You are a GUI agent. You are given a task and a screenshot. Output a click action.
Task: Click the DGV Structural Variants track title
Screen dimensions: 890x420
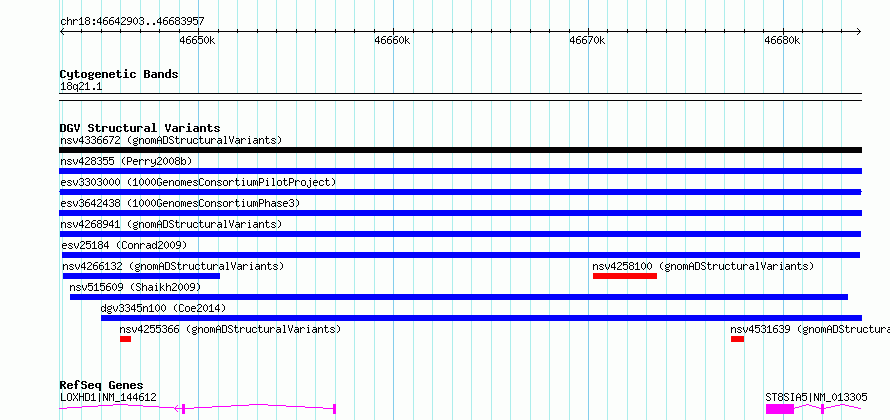click(x=140, y=128)
